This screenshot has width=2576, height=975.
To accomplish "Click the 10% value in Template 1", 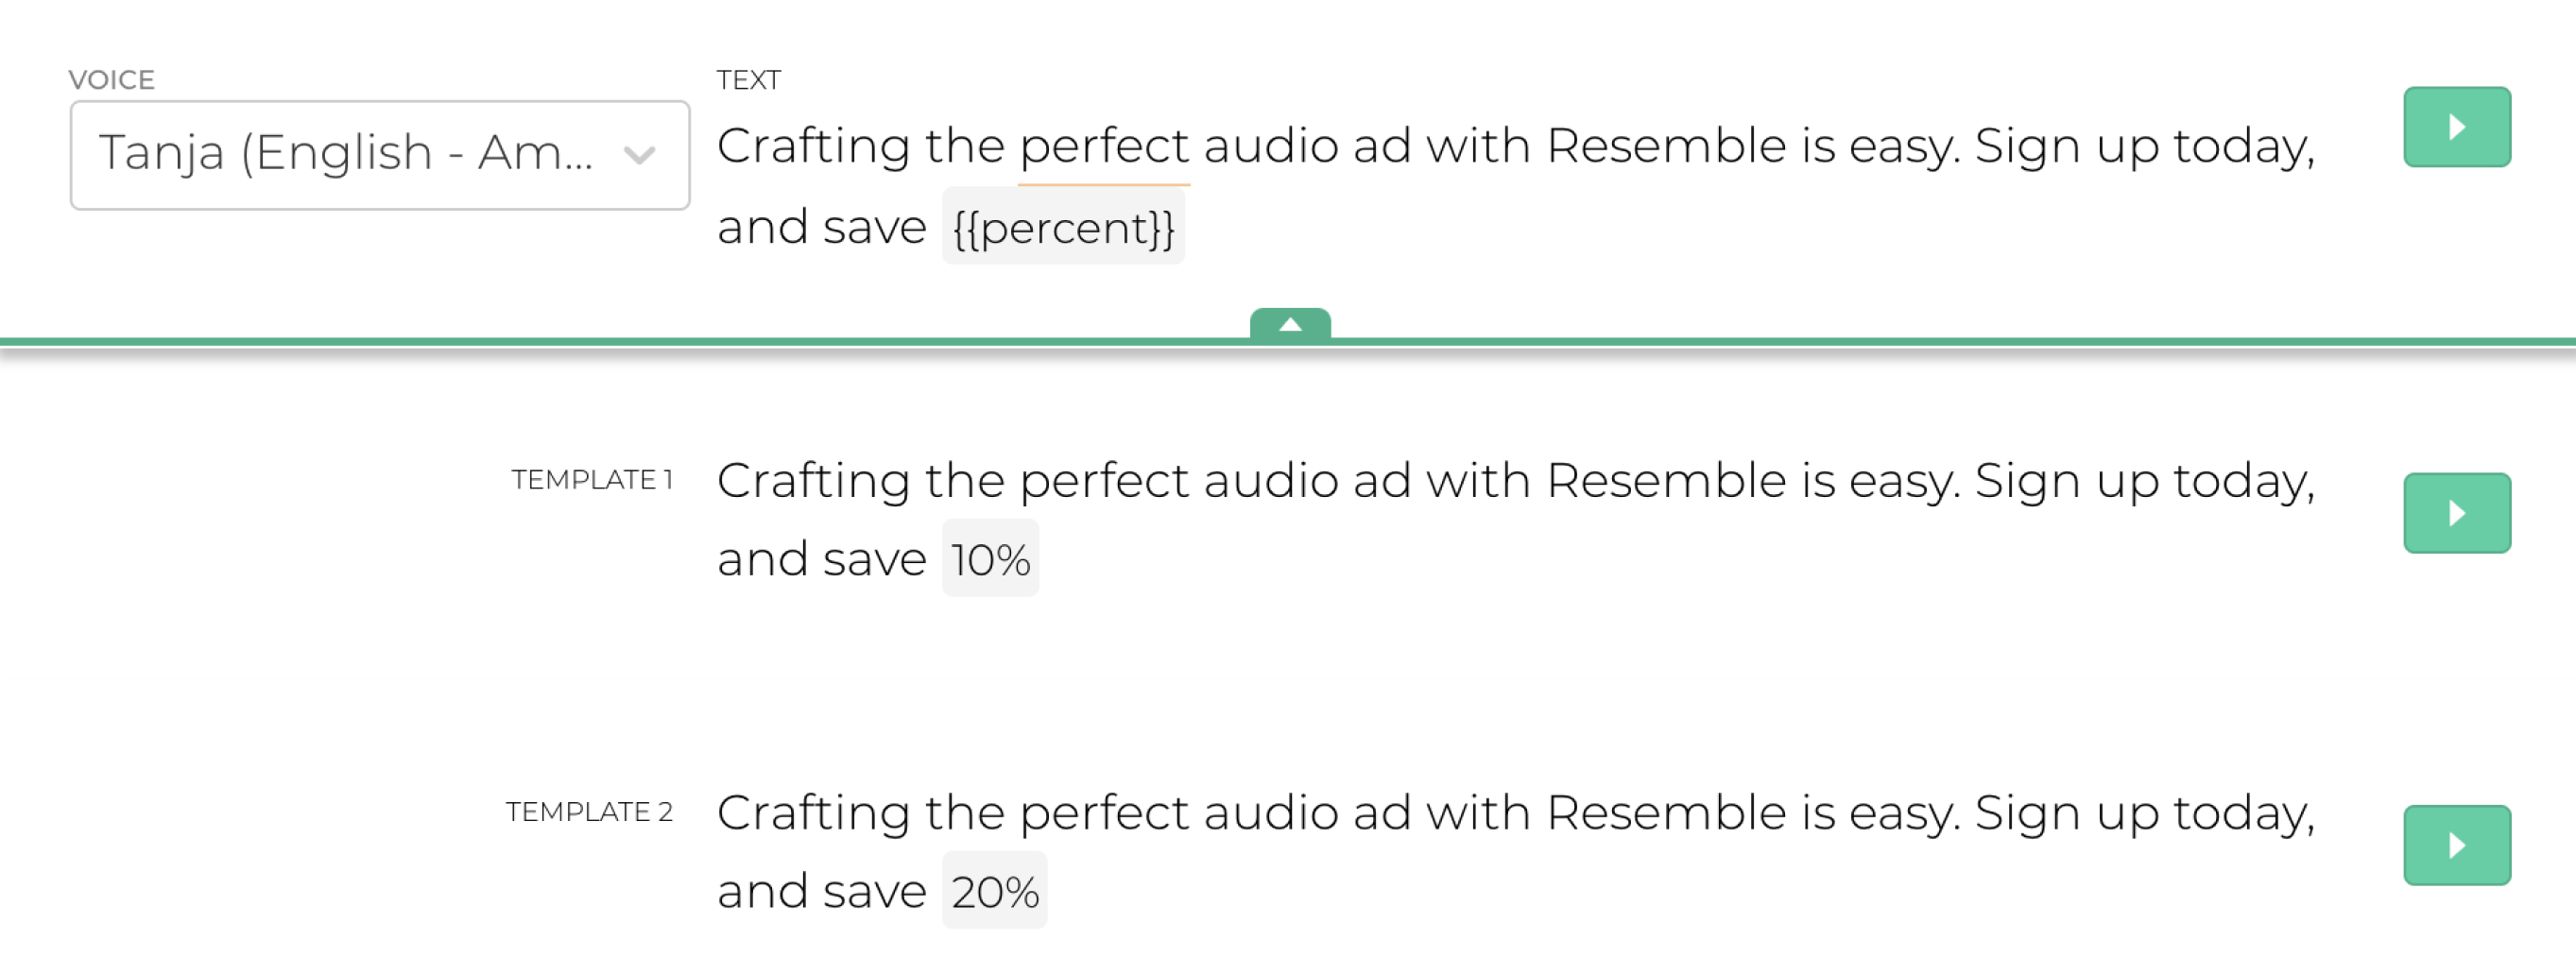I will [990, 559].
